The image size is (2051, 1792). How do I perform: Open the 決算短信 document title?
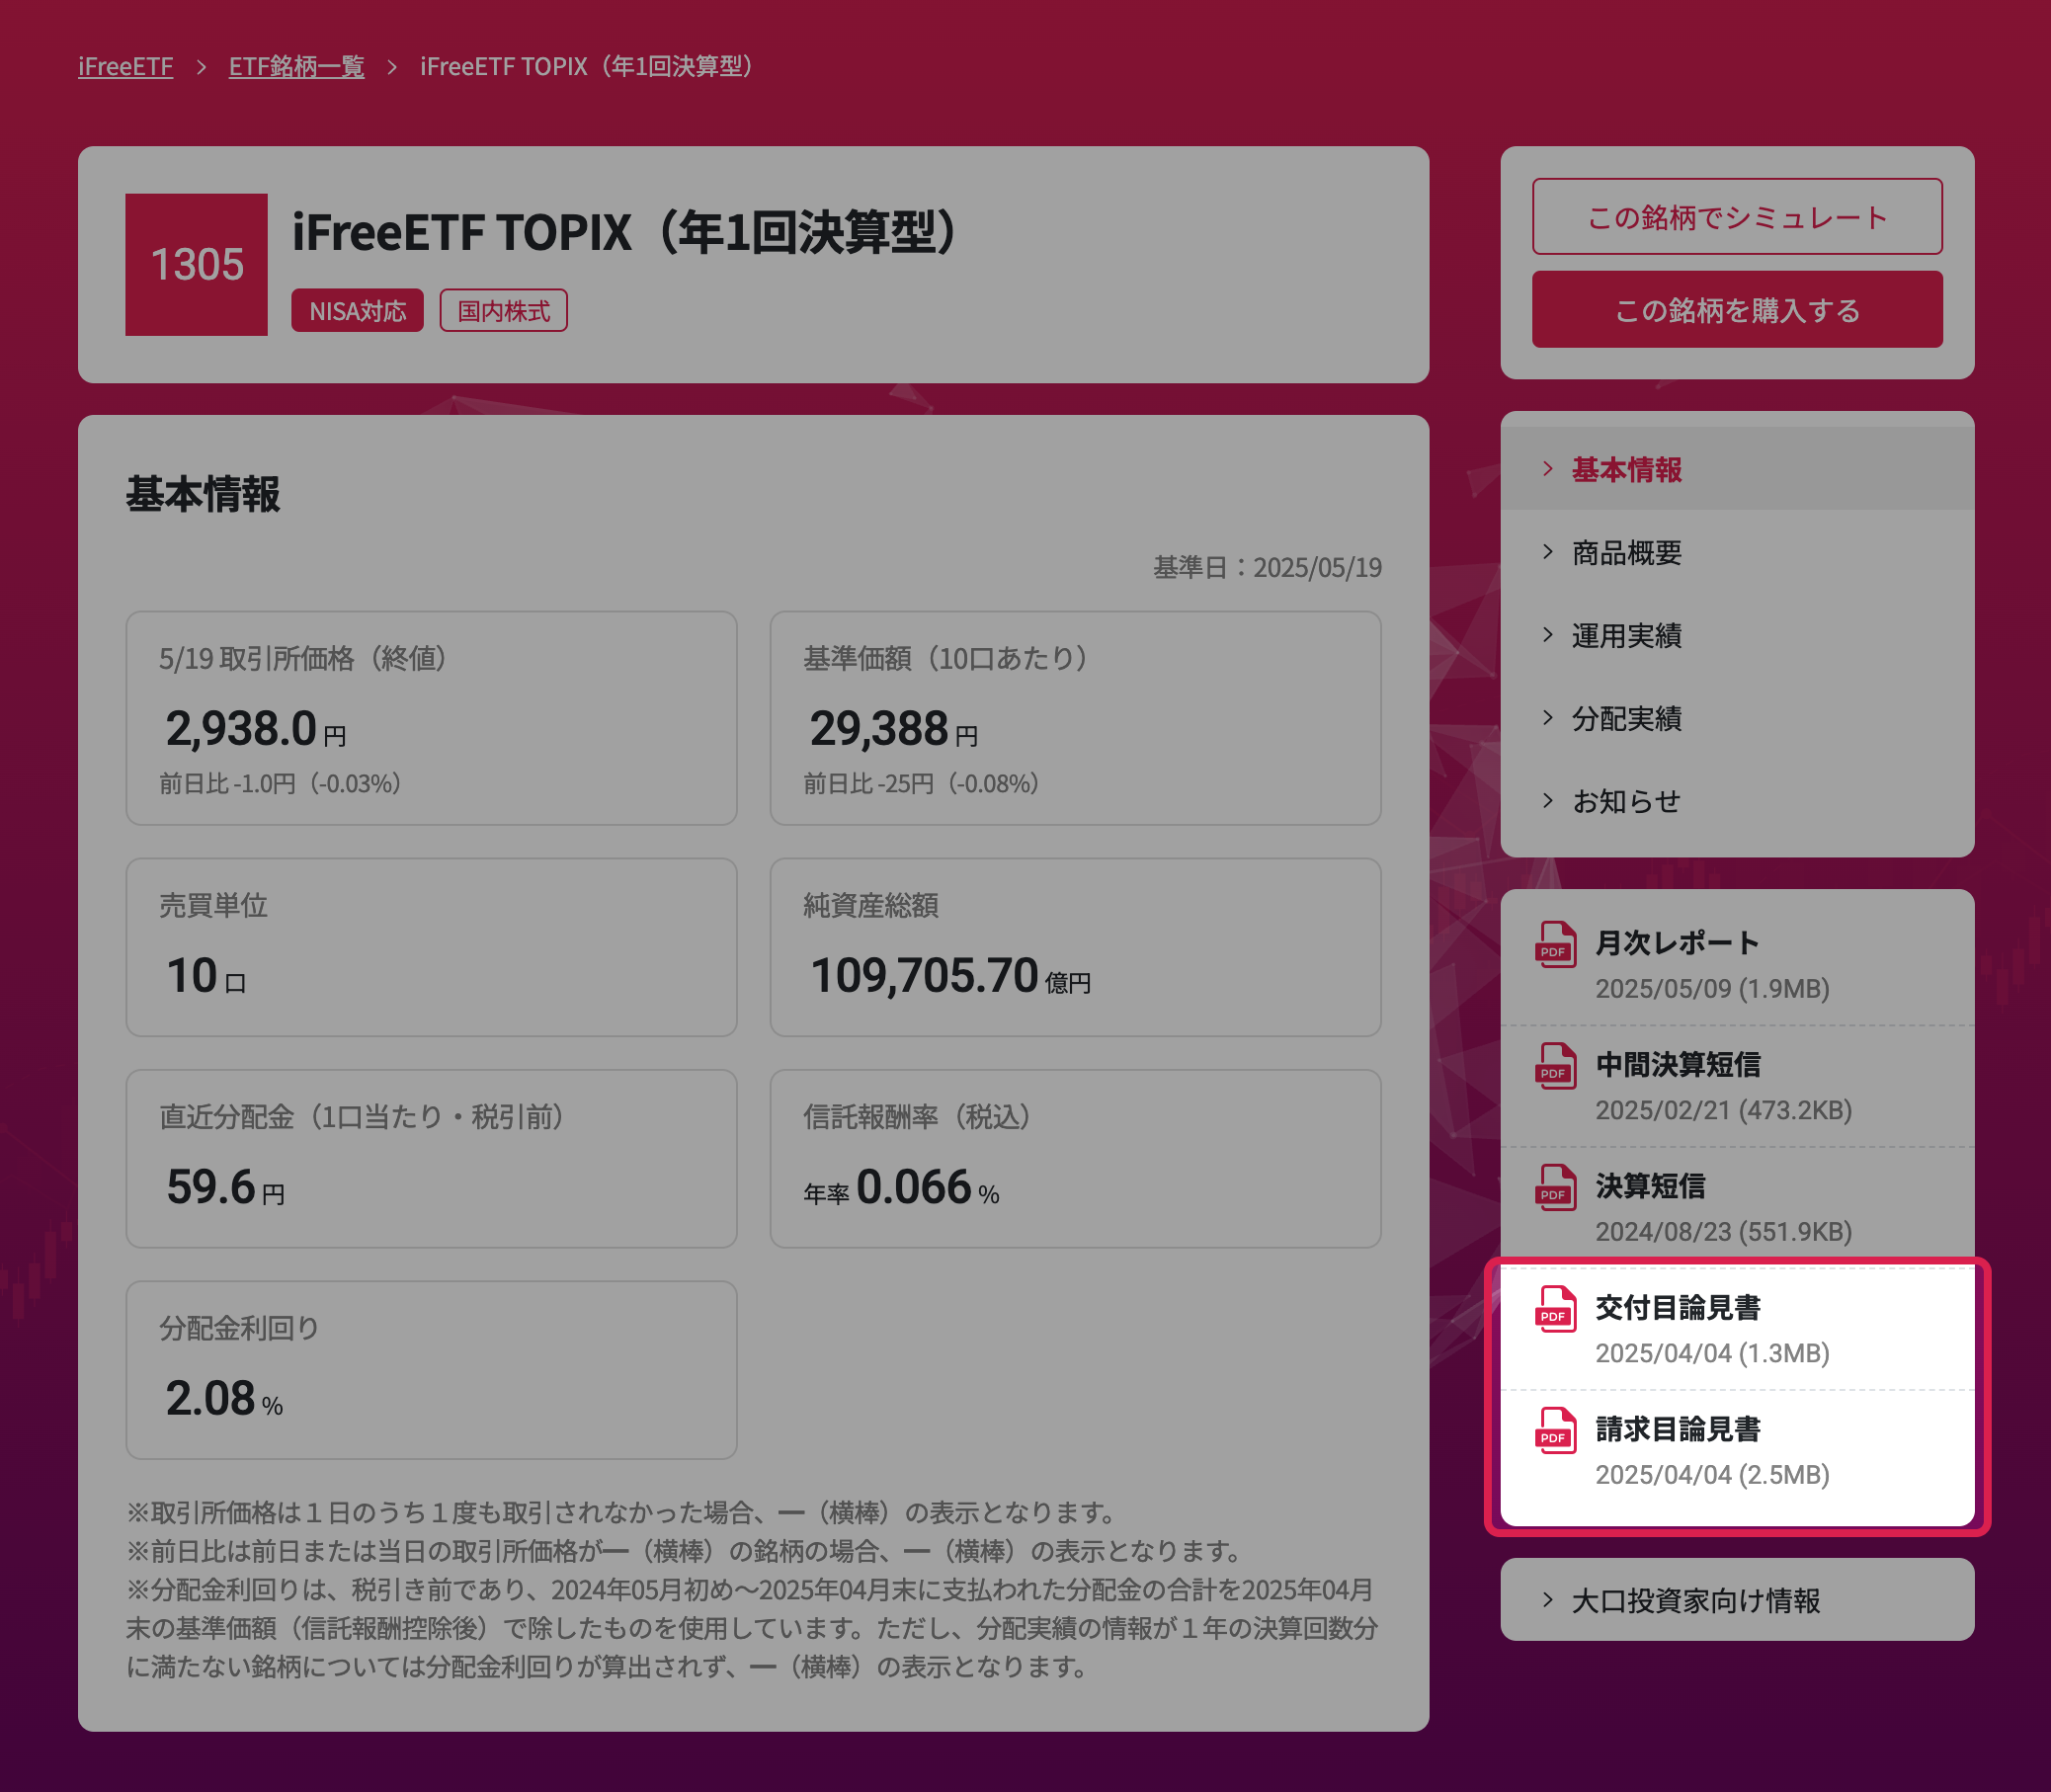1650,1185
